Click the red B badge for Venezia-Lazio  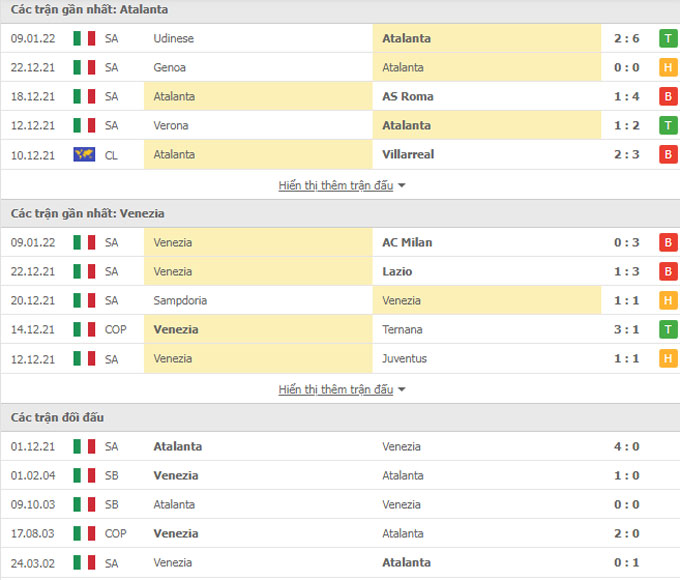(x=668, y=271)
